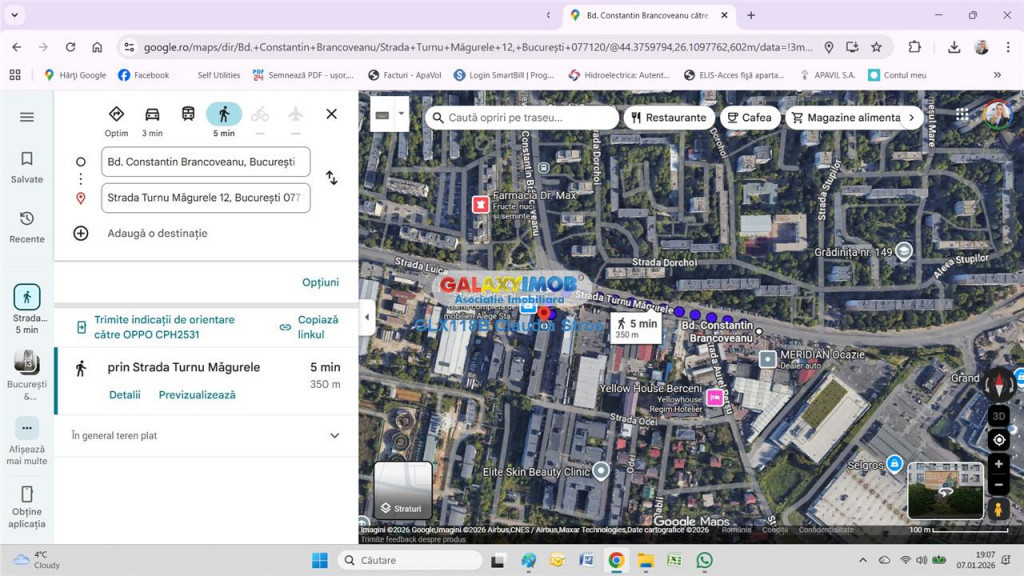Viewport: 1024px width, 576px height.
Task: Click the swap start and destination icon
Action: pos(331,178)
